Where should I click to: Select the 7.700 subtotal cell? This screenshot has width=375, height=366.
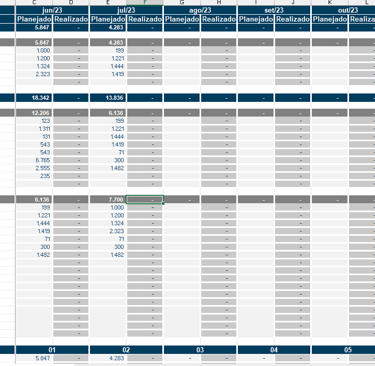point(108,200)
